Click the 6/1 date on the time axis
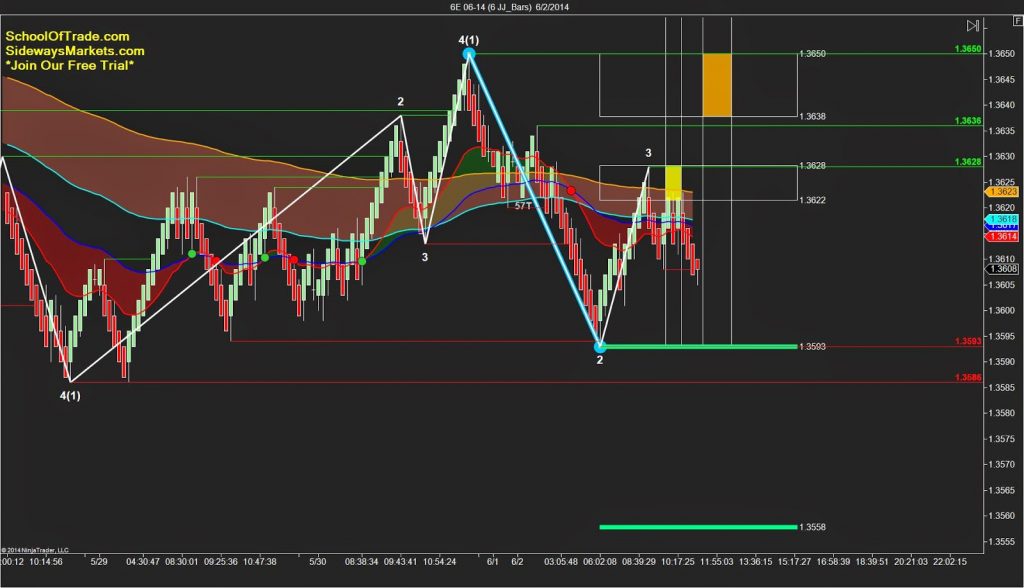Screen dimensions: 1024x588 [x=493, y=562]
